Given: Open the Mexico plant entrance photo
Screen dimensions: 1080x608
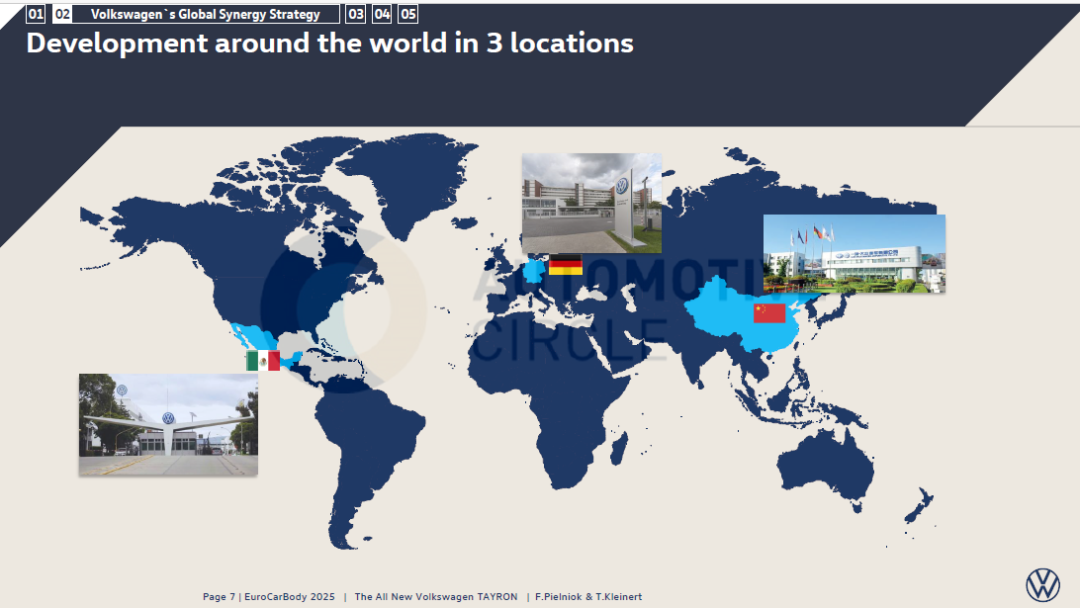Looking at the screenshot, I should (168, 424).
